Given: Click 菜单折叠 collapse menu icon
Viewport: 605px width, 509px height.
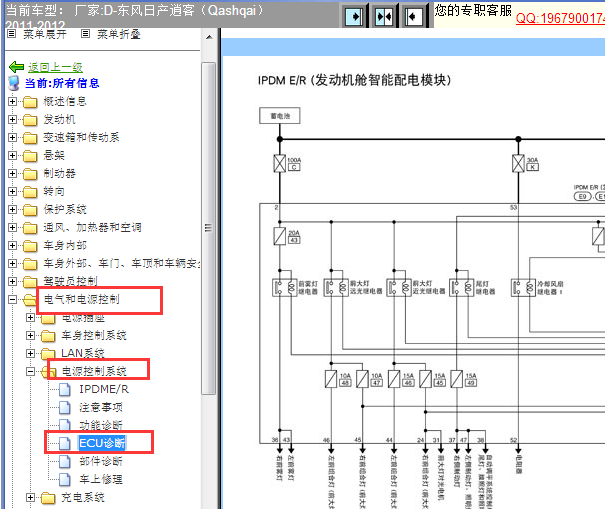Looking at the screenshot, I should click(x=85, y=34).
